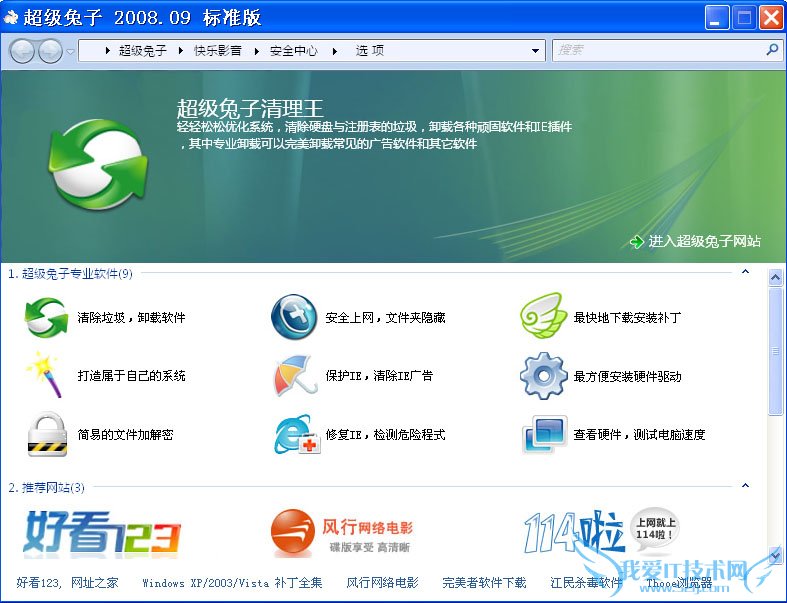Viewport: 787px width, 603px height.
Task: Click the vertical scrollbar thumb
Action: 775,350
